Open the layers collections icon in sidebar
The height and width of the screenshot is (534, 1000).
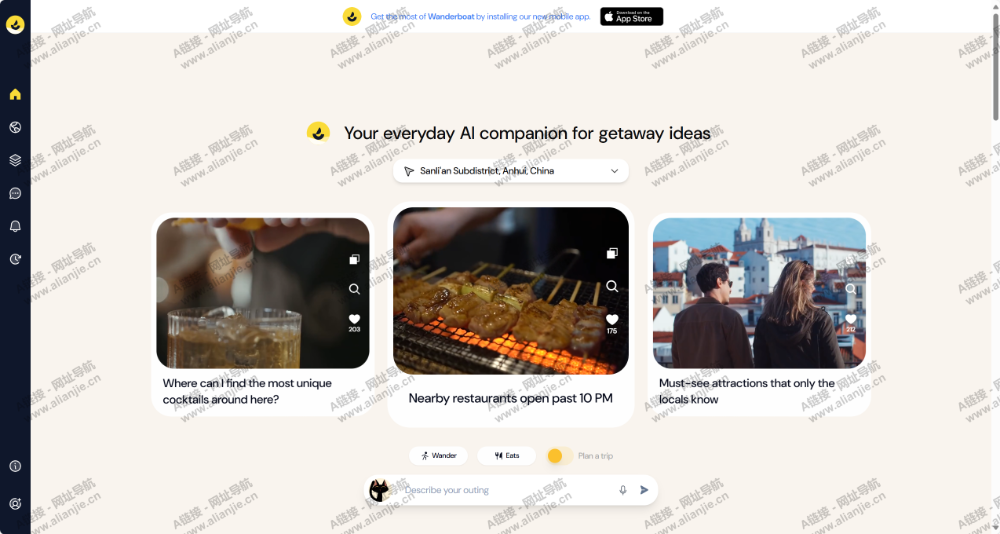click(x=15, y=160)
